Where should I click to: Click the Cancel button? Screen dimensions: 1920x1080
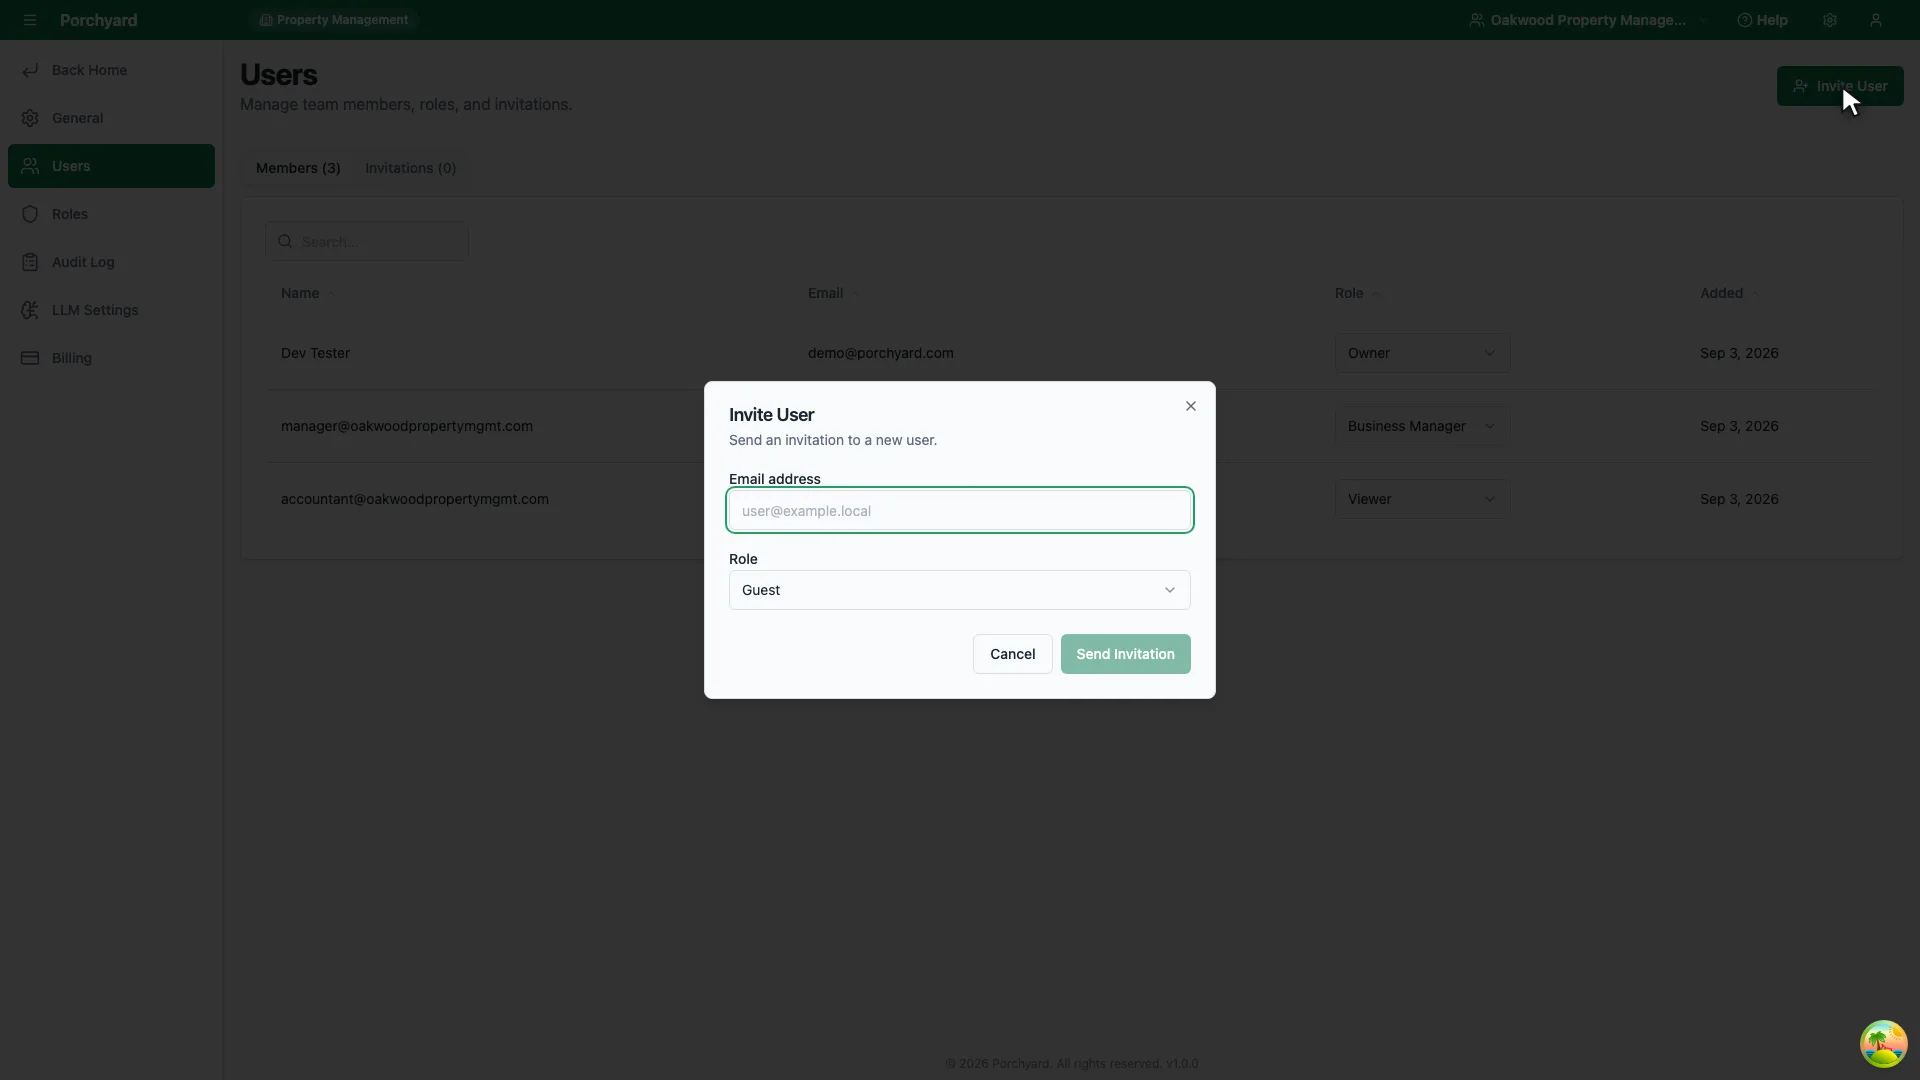[1012, 654]
